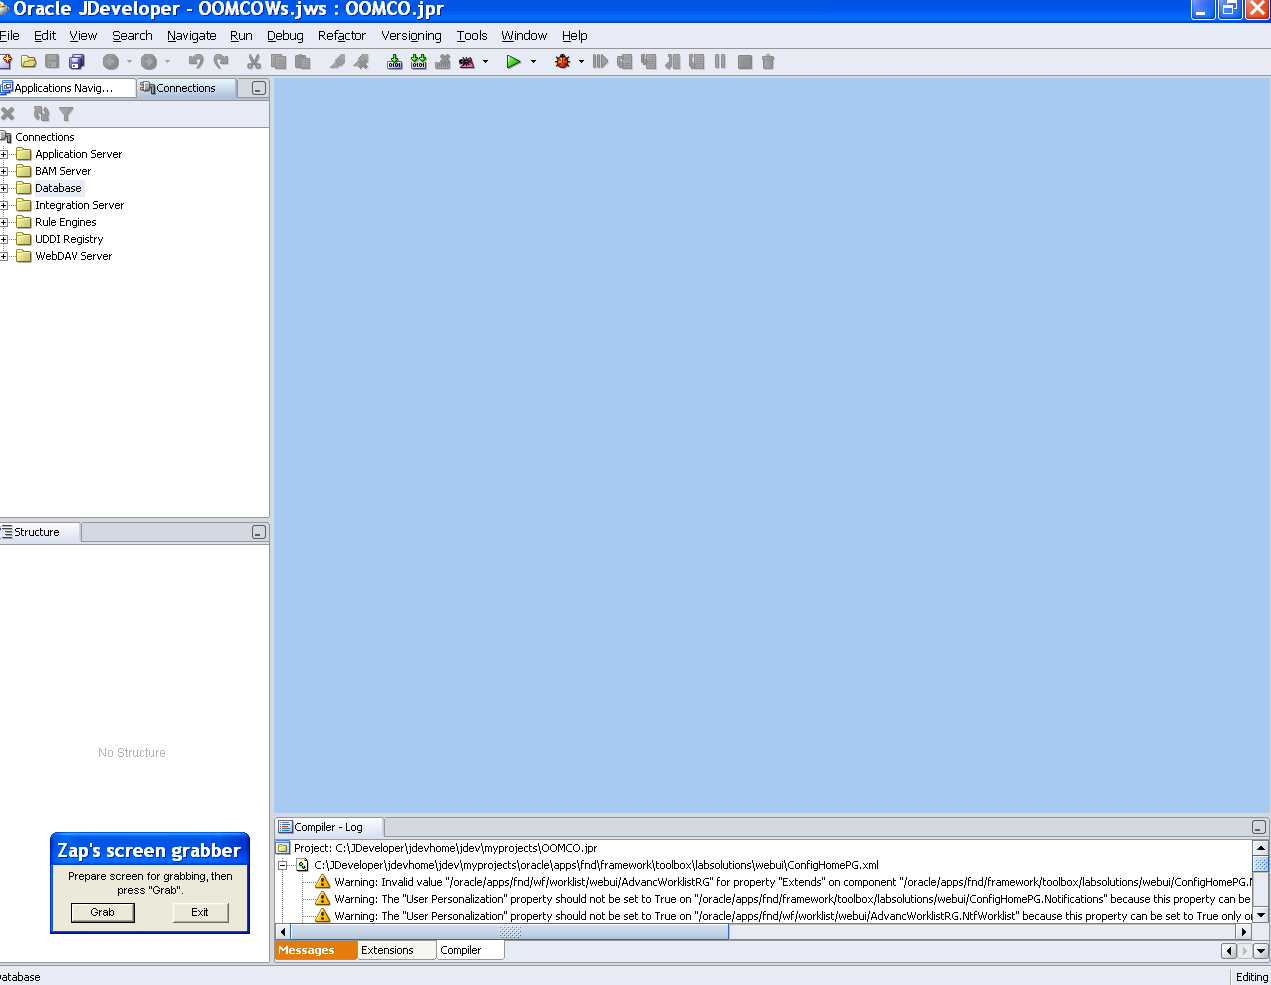Select the Structure tab

tap(38, 532)
